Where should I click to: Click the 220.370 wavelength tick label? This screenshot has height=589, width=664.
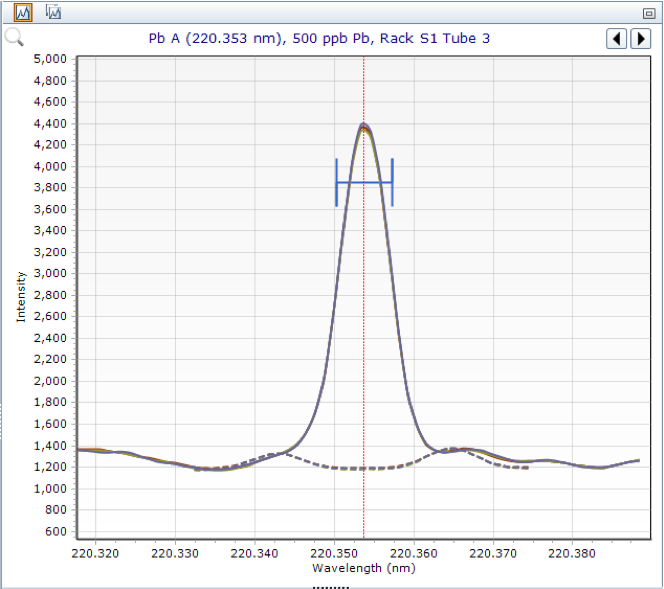pyautogui.click(x=493, y=553)
